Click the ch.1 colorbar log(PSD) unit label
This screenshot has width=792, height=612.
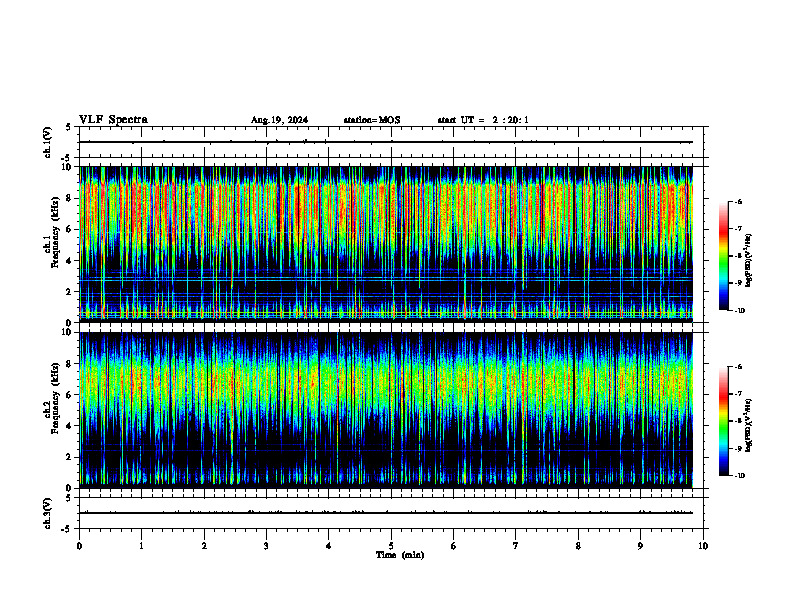[x=749, y=261]
